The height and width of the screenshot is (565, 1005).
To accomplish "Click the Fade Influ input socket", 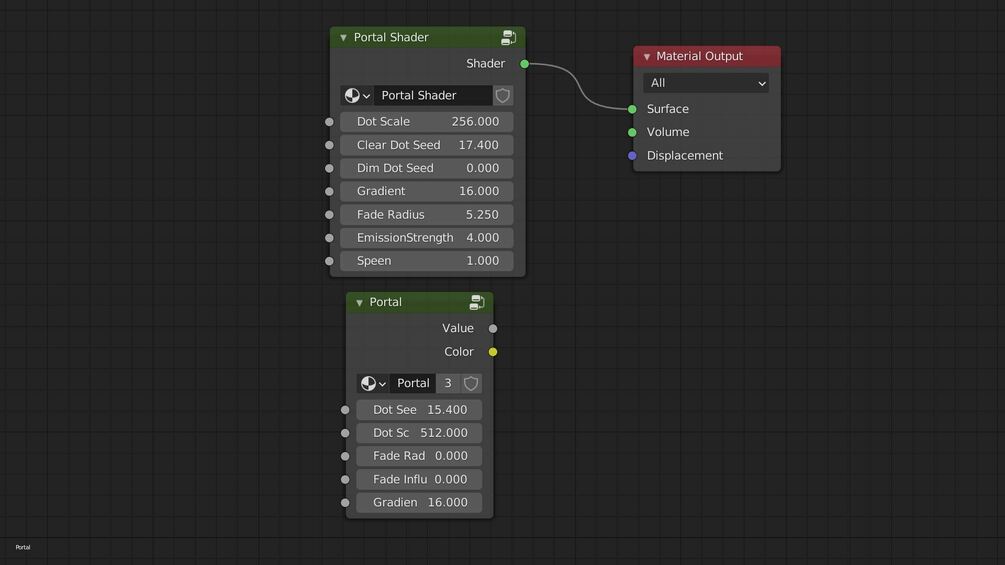I will [345, 479].
